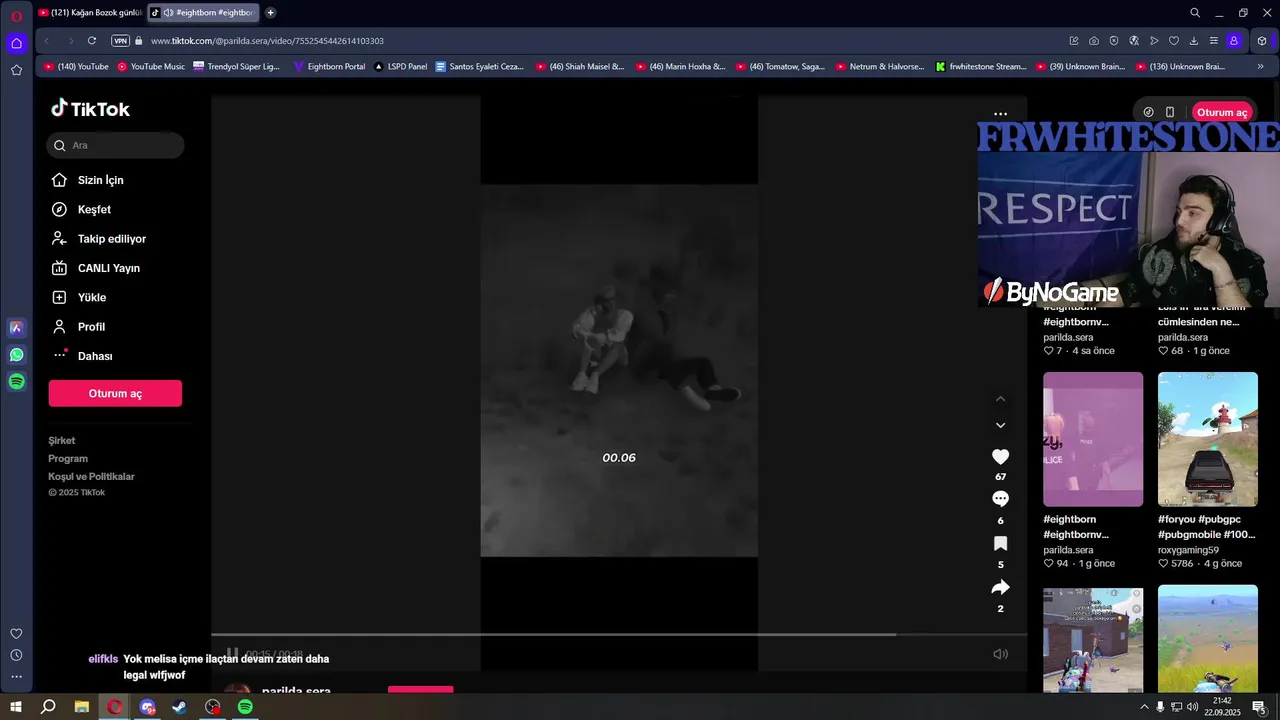The height and width of the screenshot is (720, 1280).
Task: Open the Opera sidebar bookmarks star icon
Action: [x=16, y=70]
